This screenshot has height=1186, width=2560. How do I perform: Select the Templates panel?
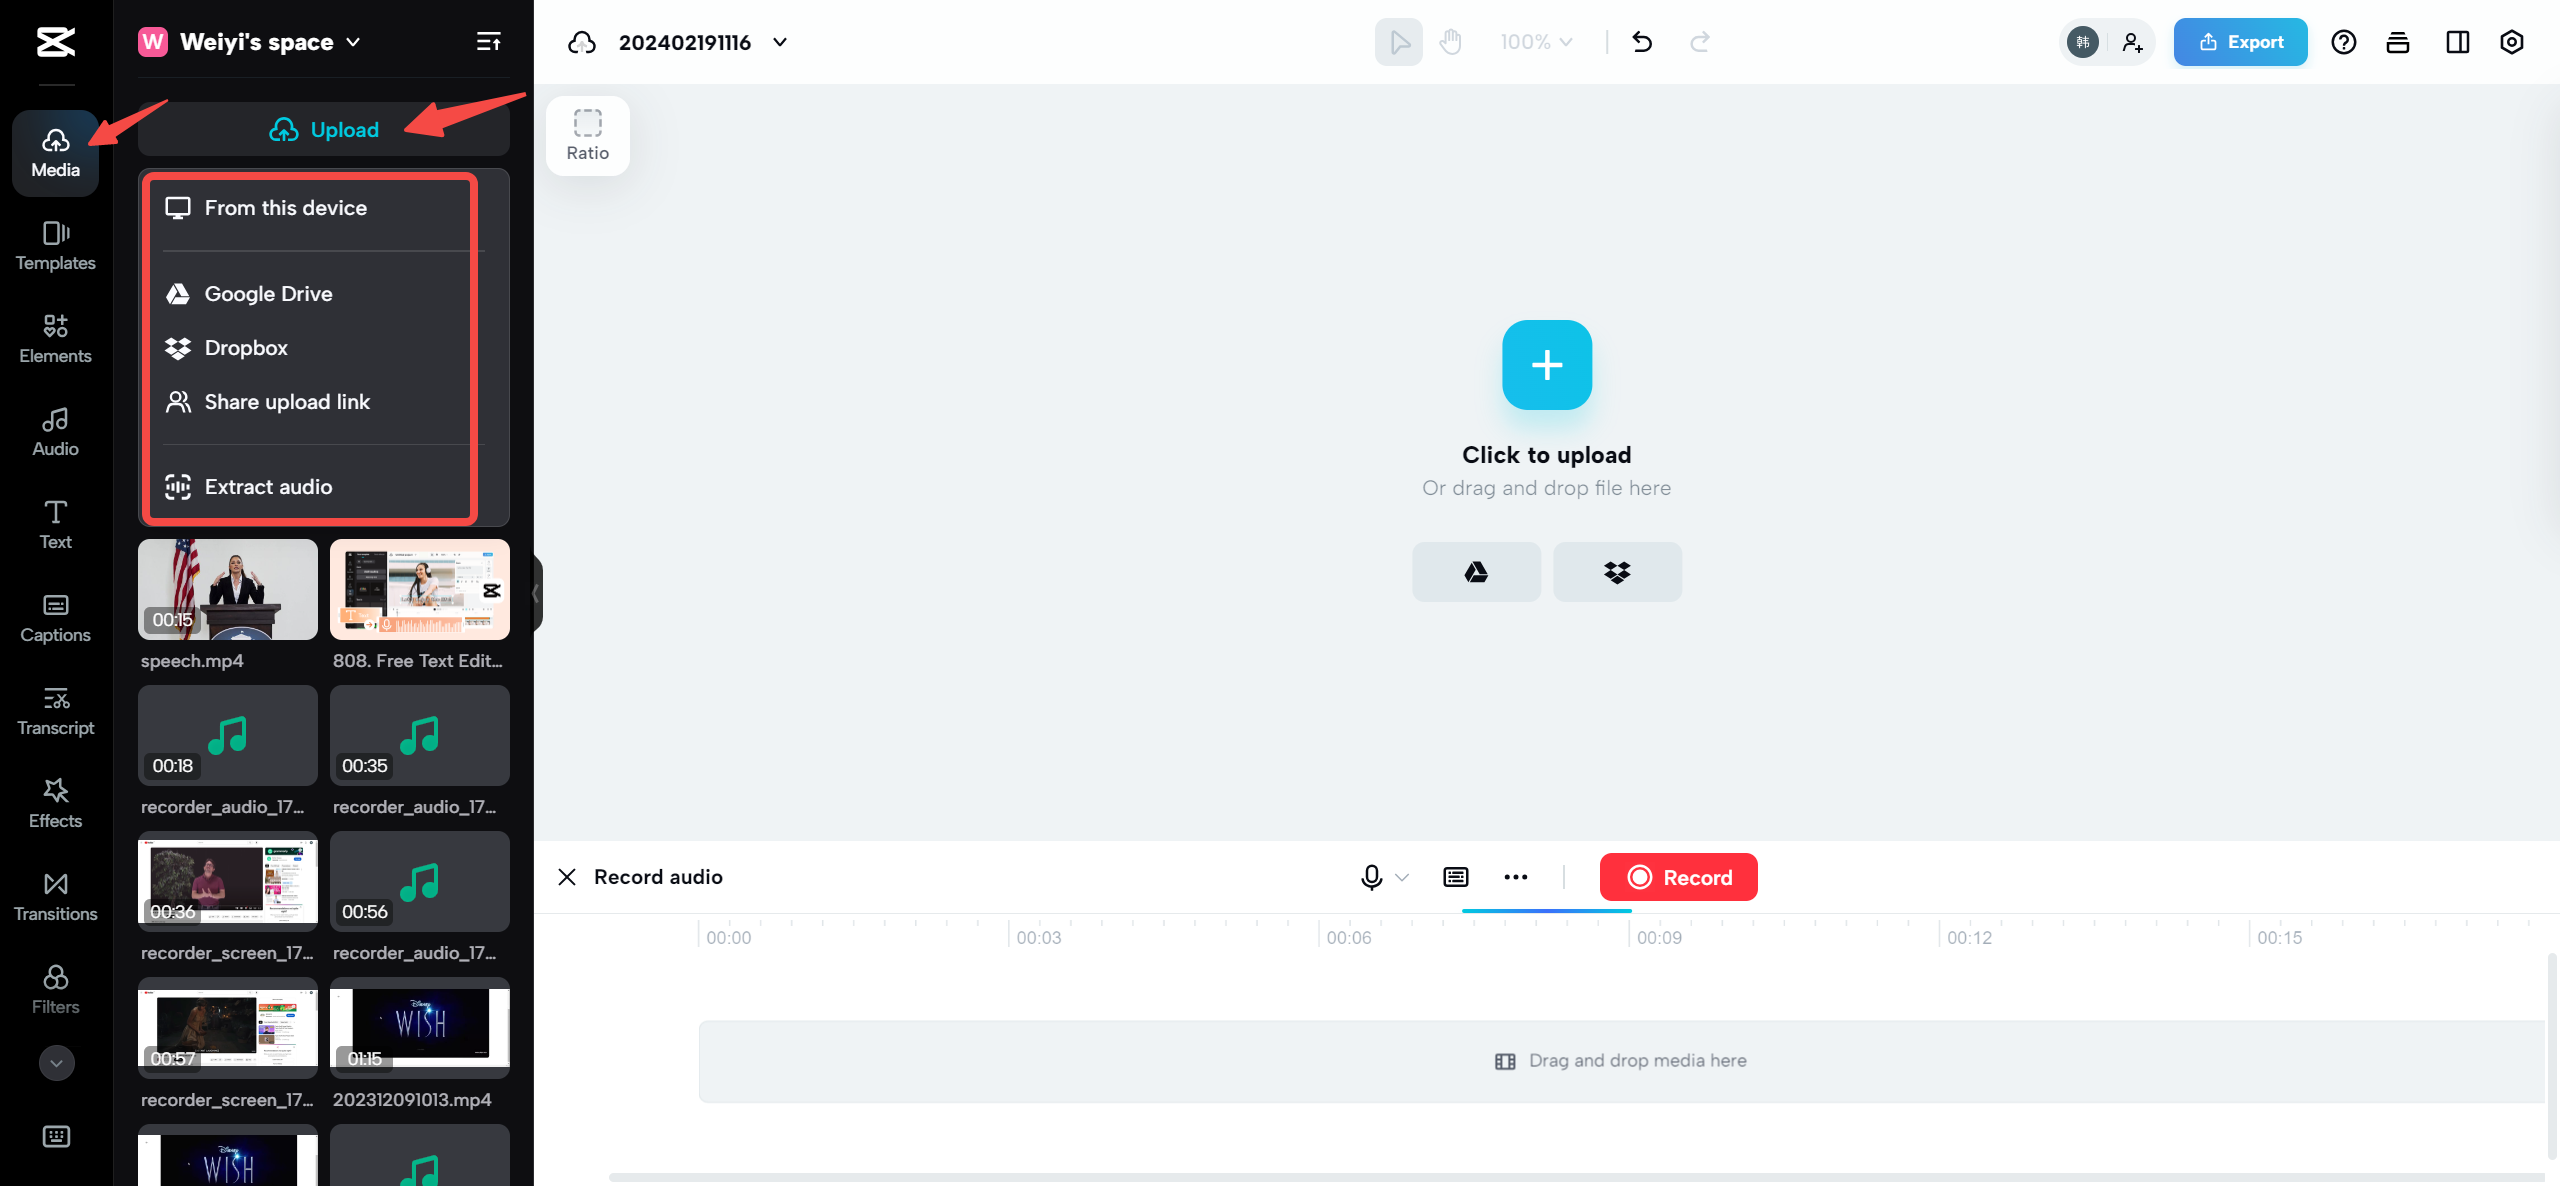(x=55, y=245)
